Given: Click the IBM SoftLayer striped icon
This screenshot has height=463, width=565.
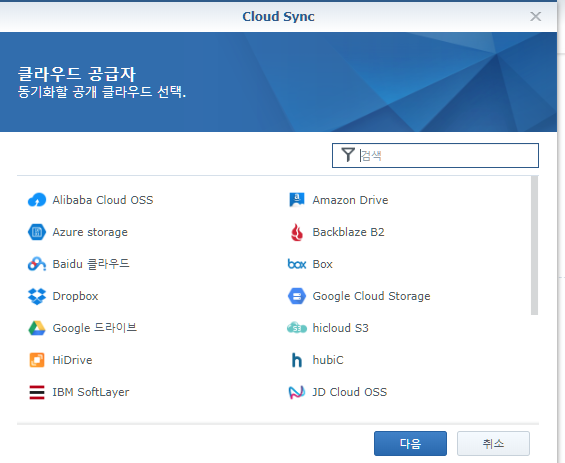Looking at the screenshot, I should 37,392.
